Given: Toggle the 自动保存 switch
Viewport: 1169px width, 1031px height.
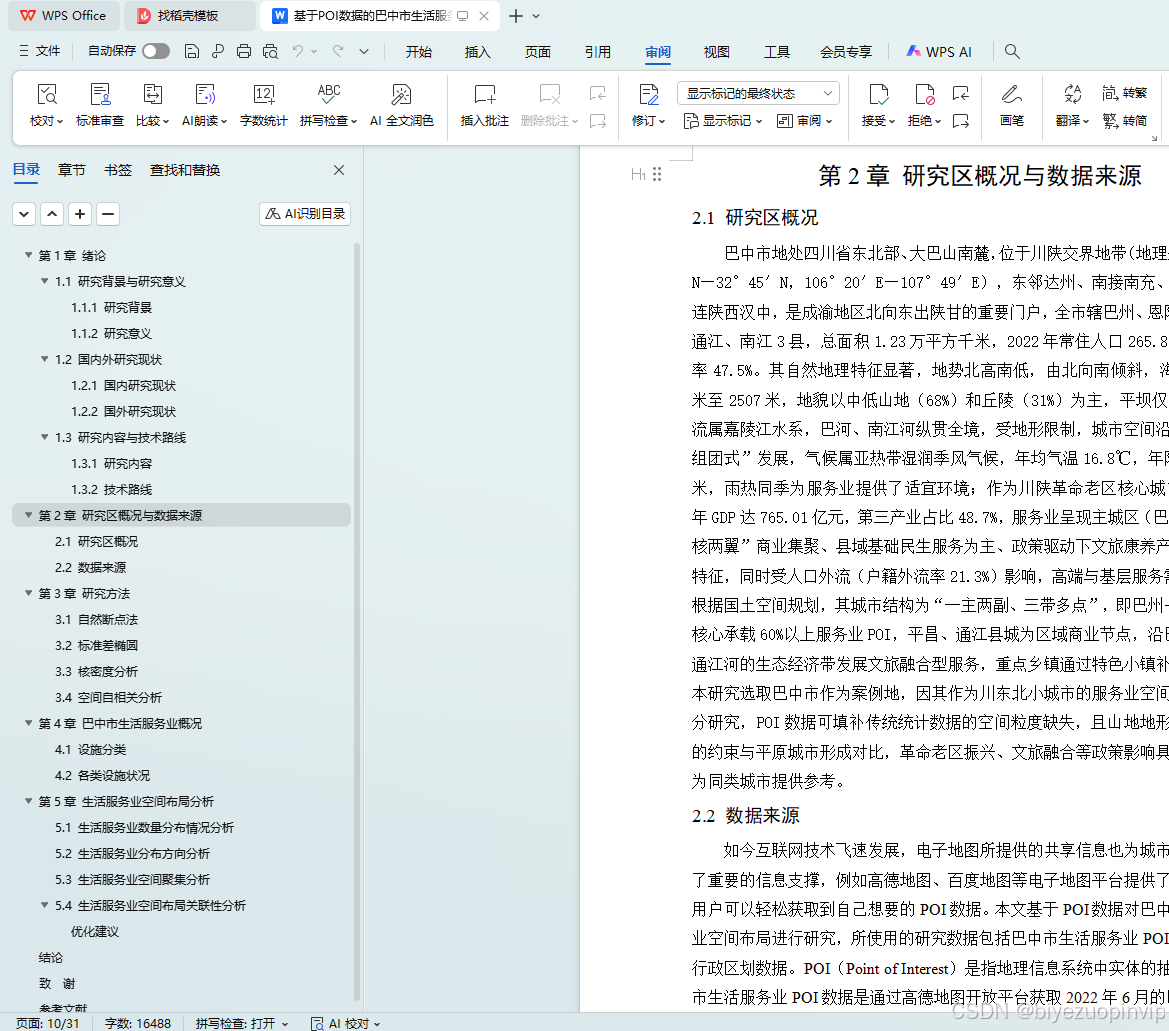Looking at the screenshot, I should [x=156, y=51].
